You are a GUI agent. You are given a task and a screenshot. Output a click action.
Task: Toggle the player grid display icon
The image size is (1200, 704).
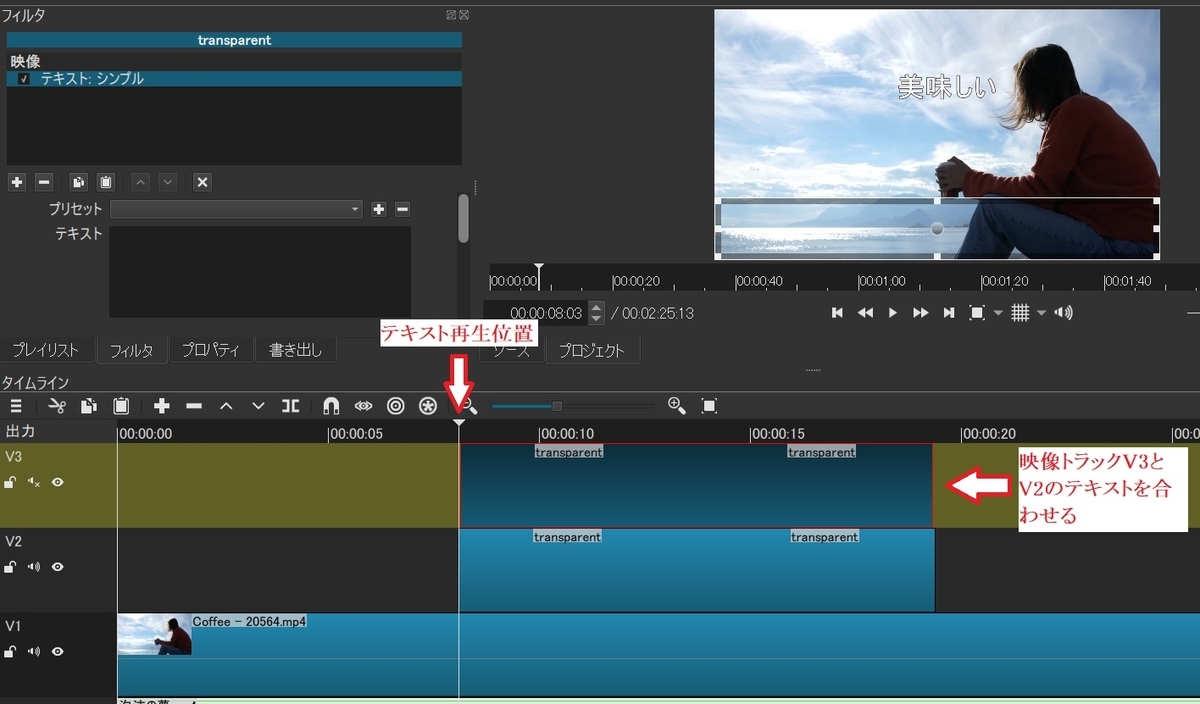[x=1020, y=313]
